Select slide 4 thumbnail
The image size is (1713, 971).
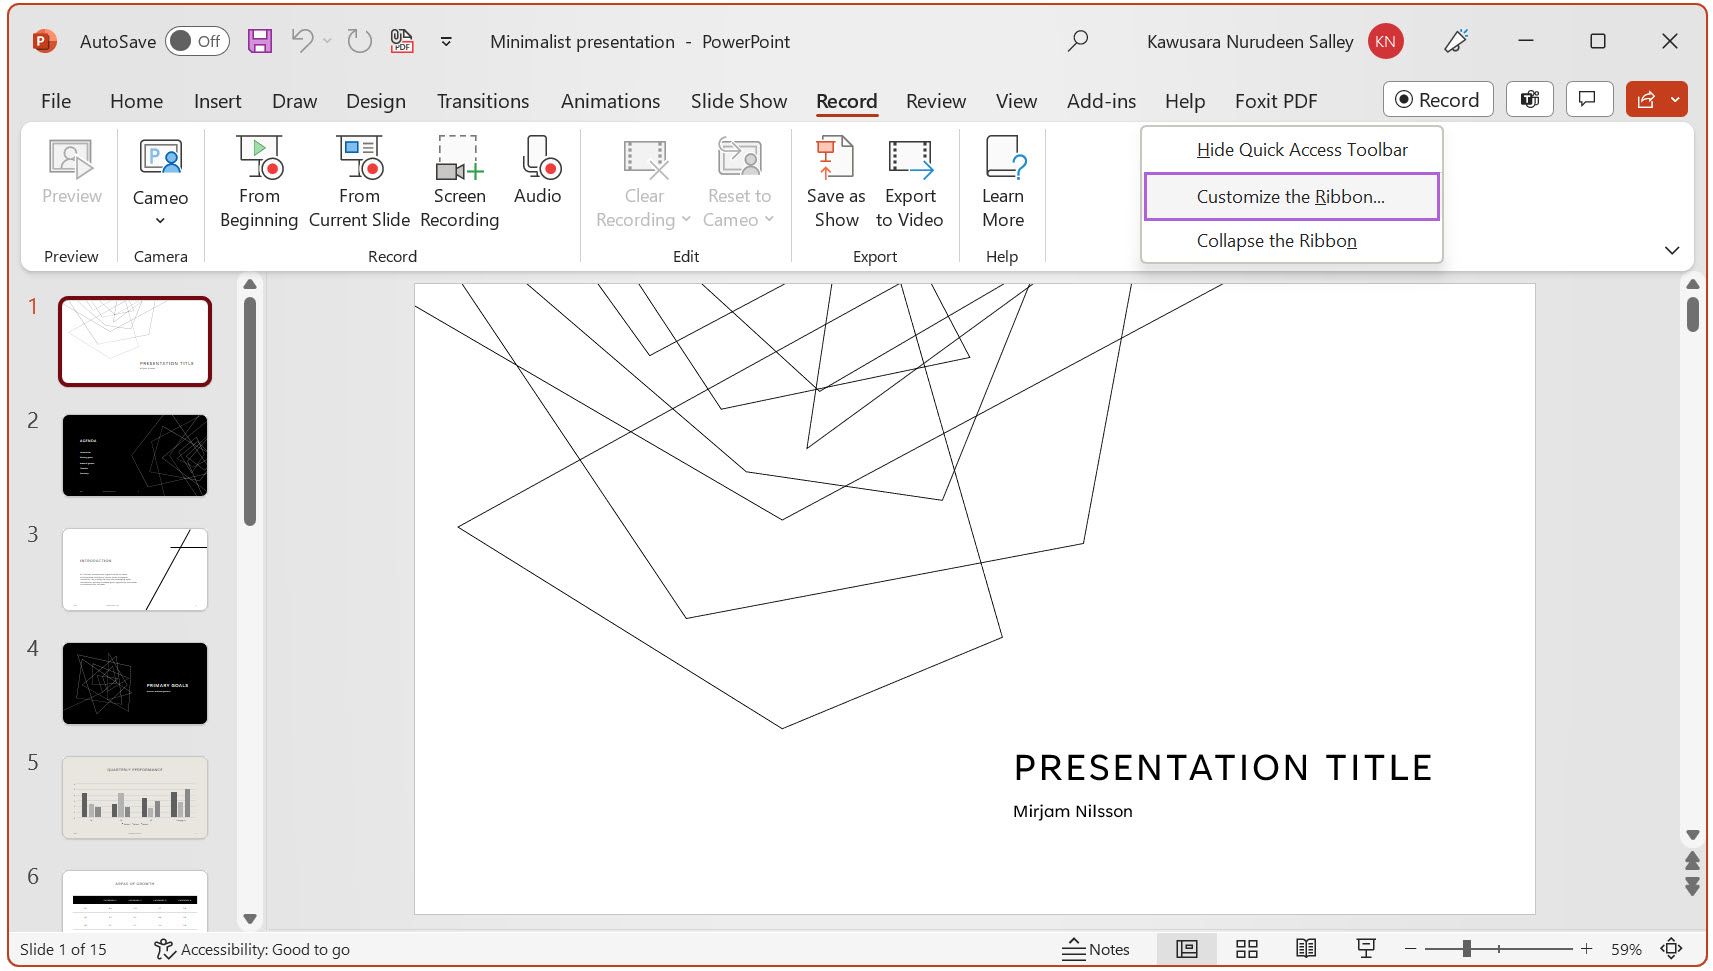[135, 683]
